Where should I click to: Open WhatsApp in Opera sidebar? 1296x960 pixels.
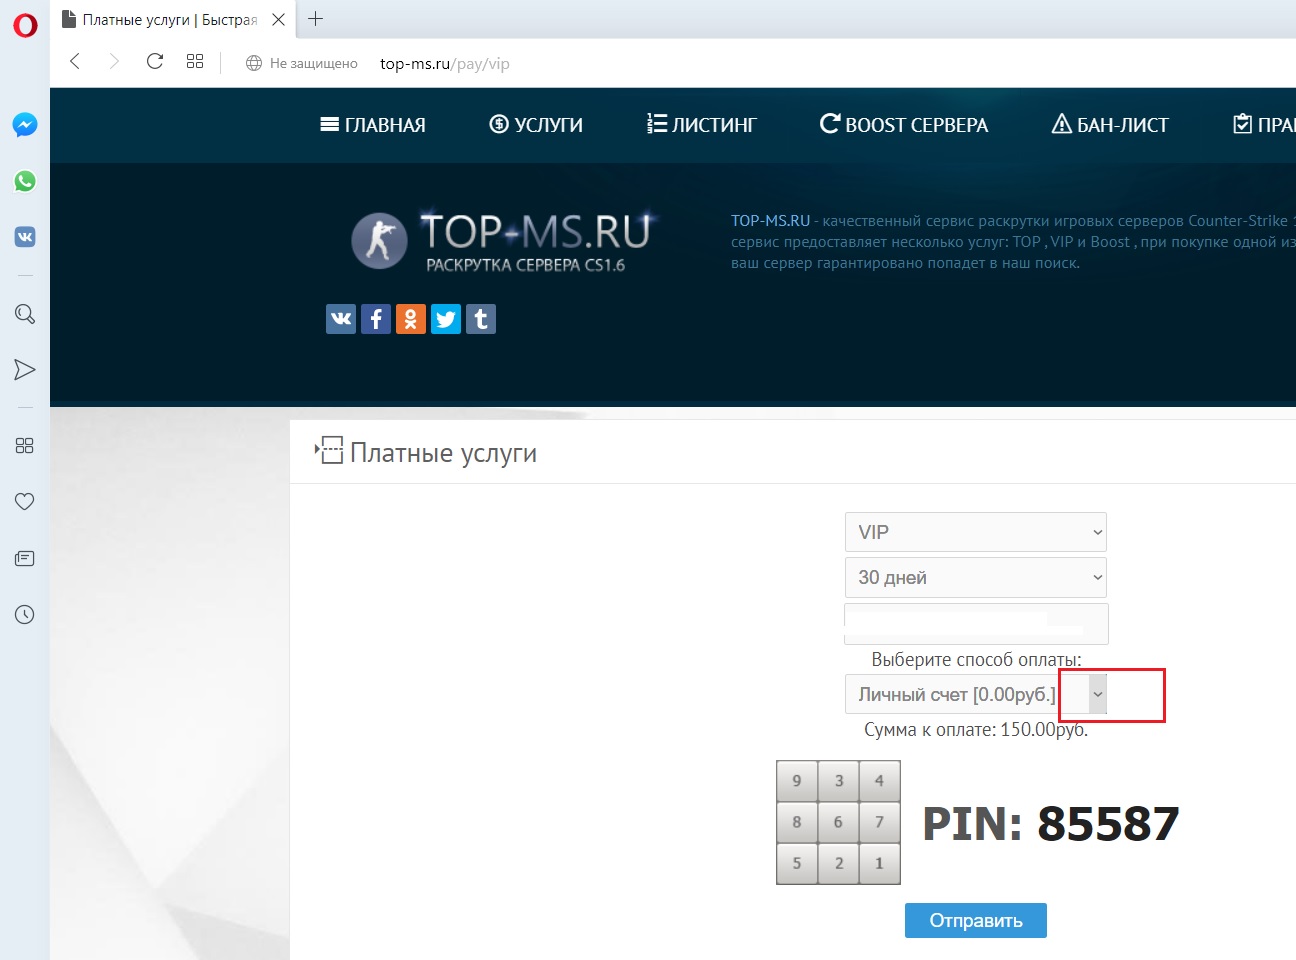click(25, 181)
